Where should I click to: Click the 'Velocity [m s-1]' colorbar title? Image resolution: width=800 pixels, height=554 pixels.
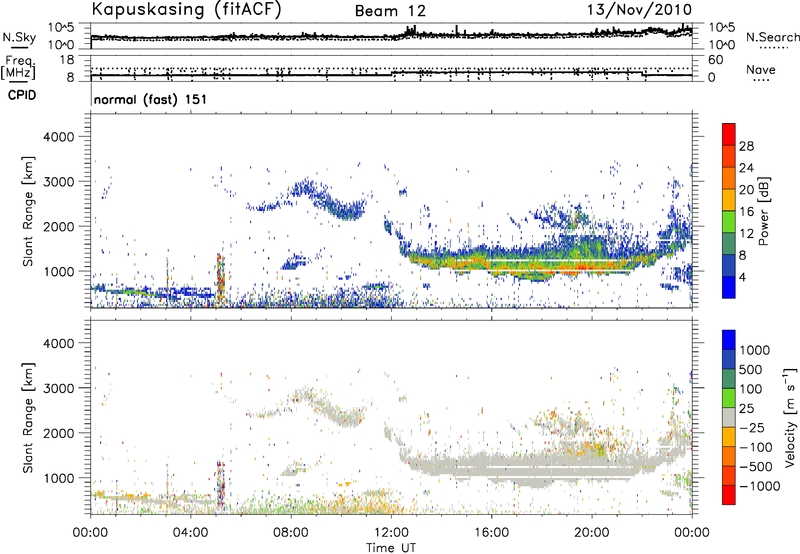tap(790, 417)
